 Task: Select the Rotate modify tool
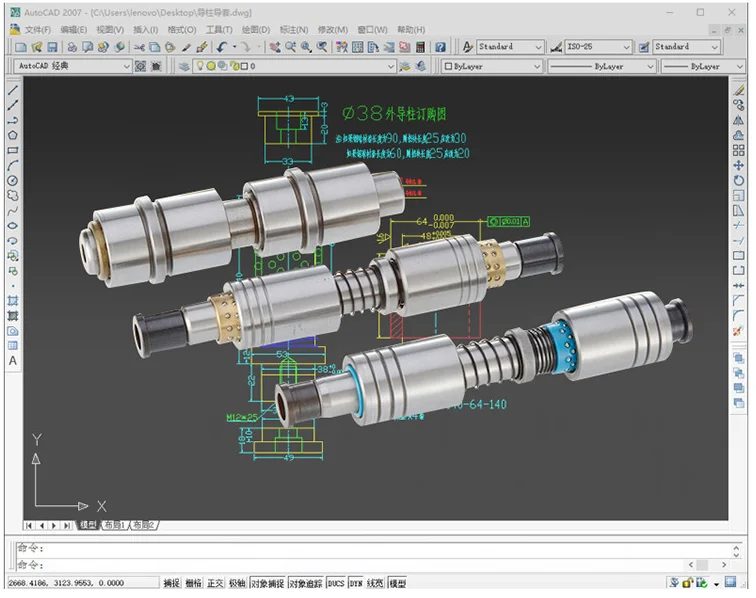point(739,180)
